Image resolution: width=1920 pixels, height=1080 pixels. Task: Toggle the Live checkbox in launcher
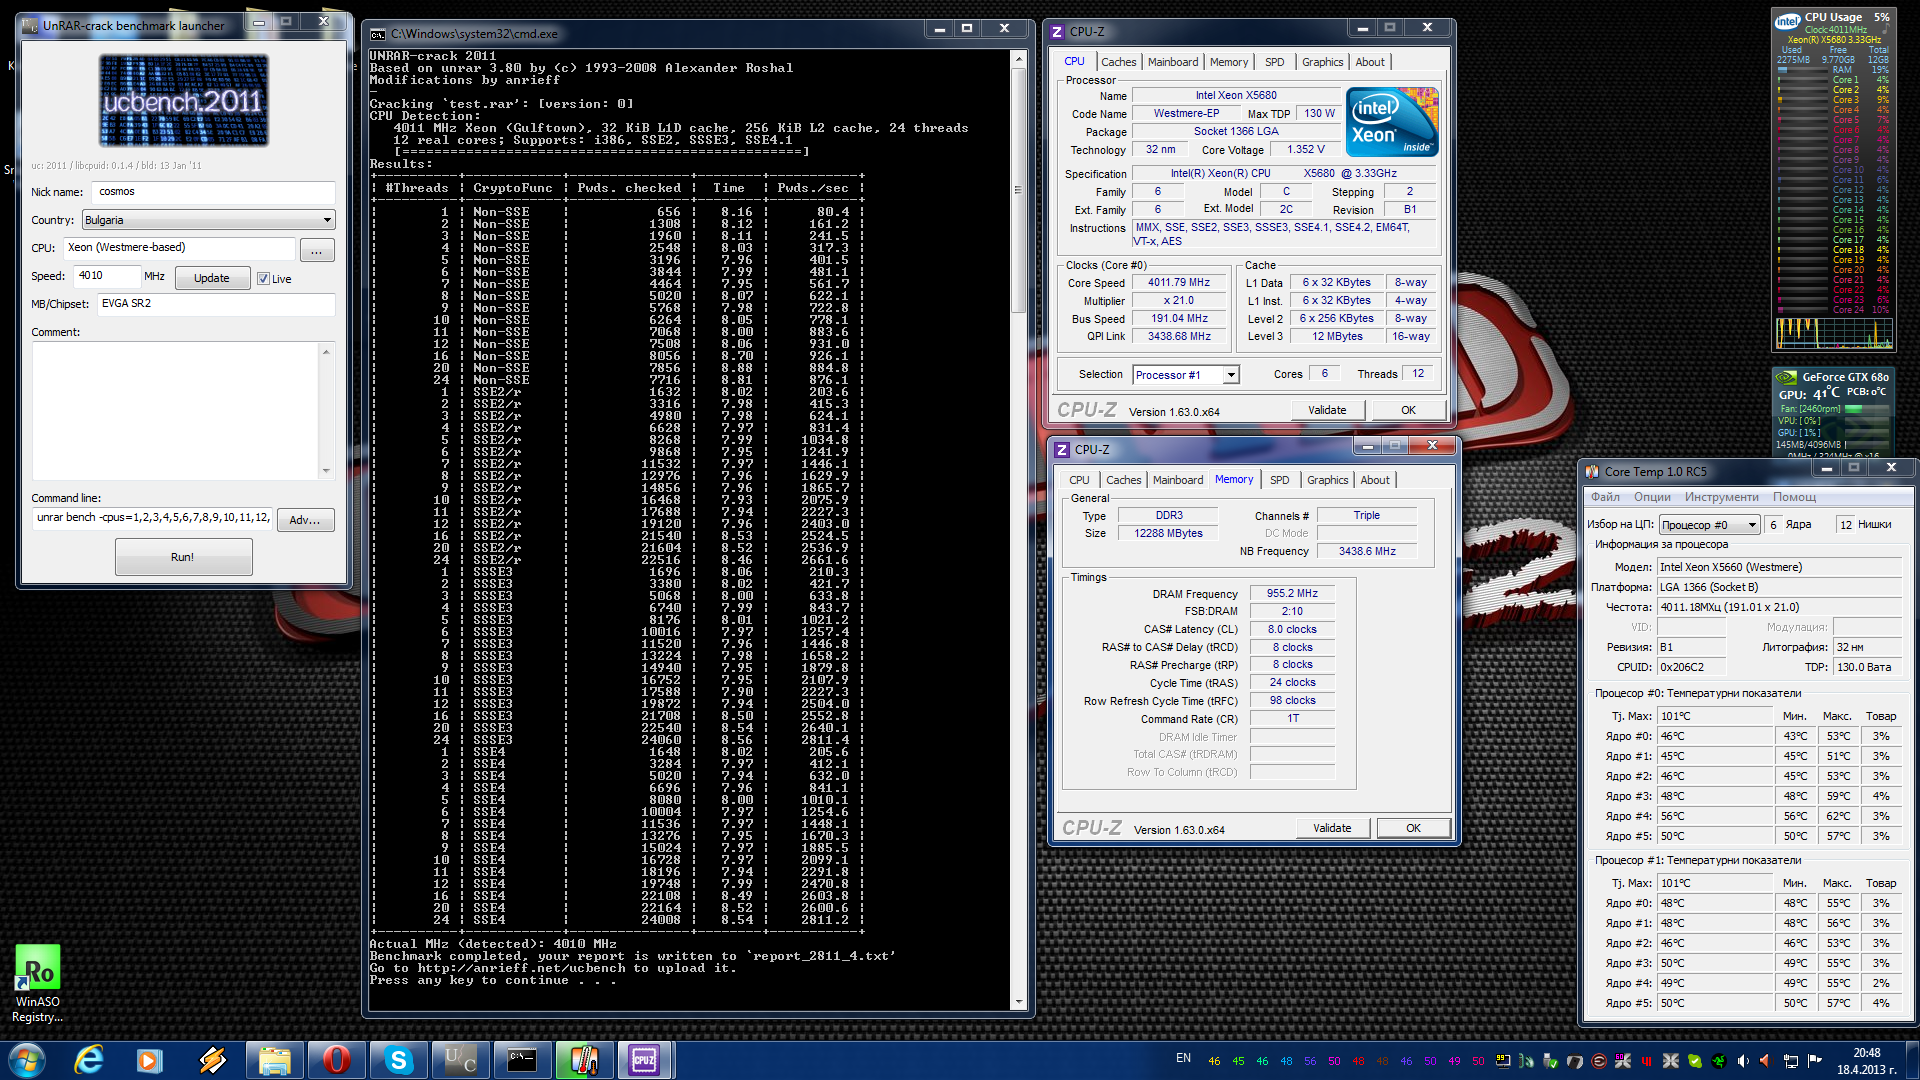263,279
